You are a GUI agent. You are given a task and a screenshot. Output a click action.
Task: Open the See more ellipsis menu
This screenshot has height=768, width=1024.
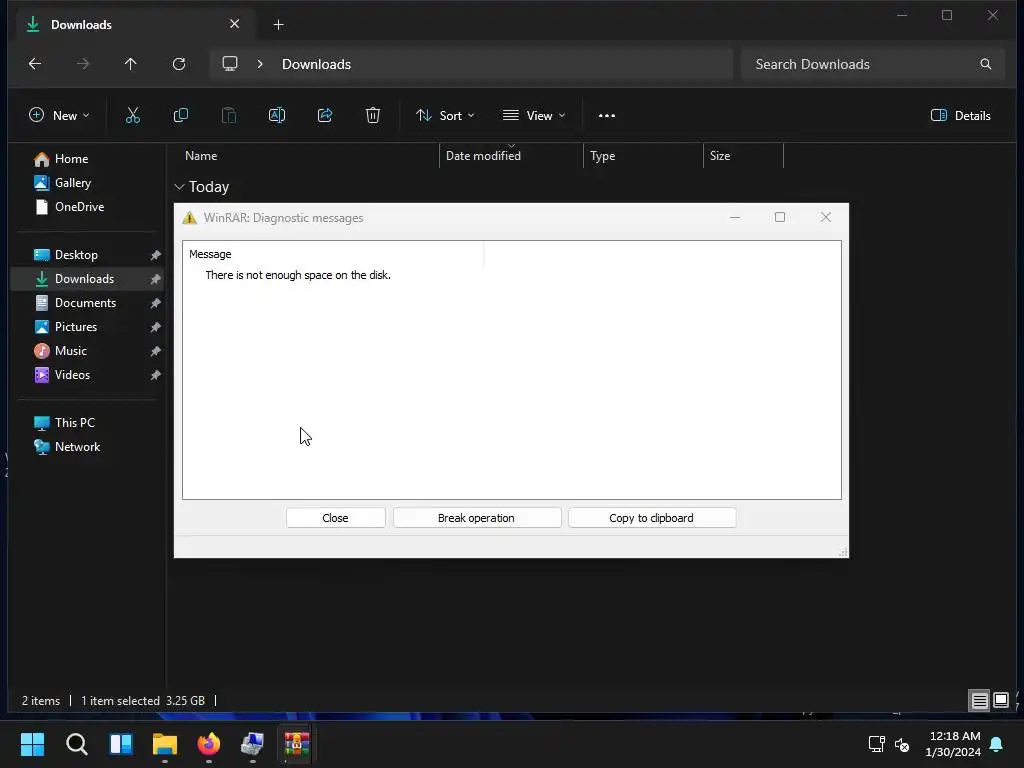[x=607, y=116]
